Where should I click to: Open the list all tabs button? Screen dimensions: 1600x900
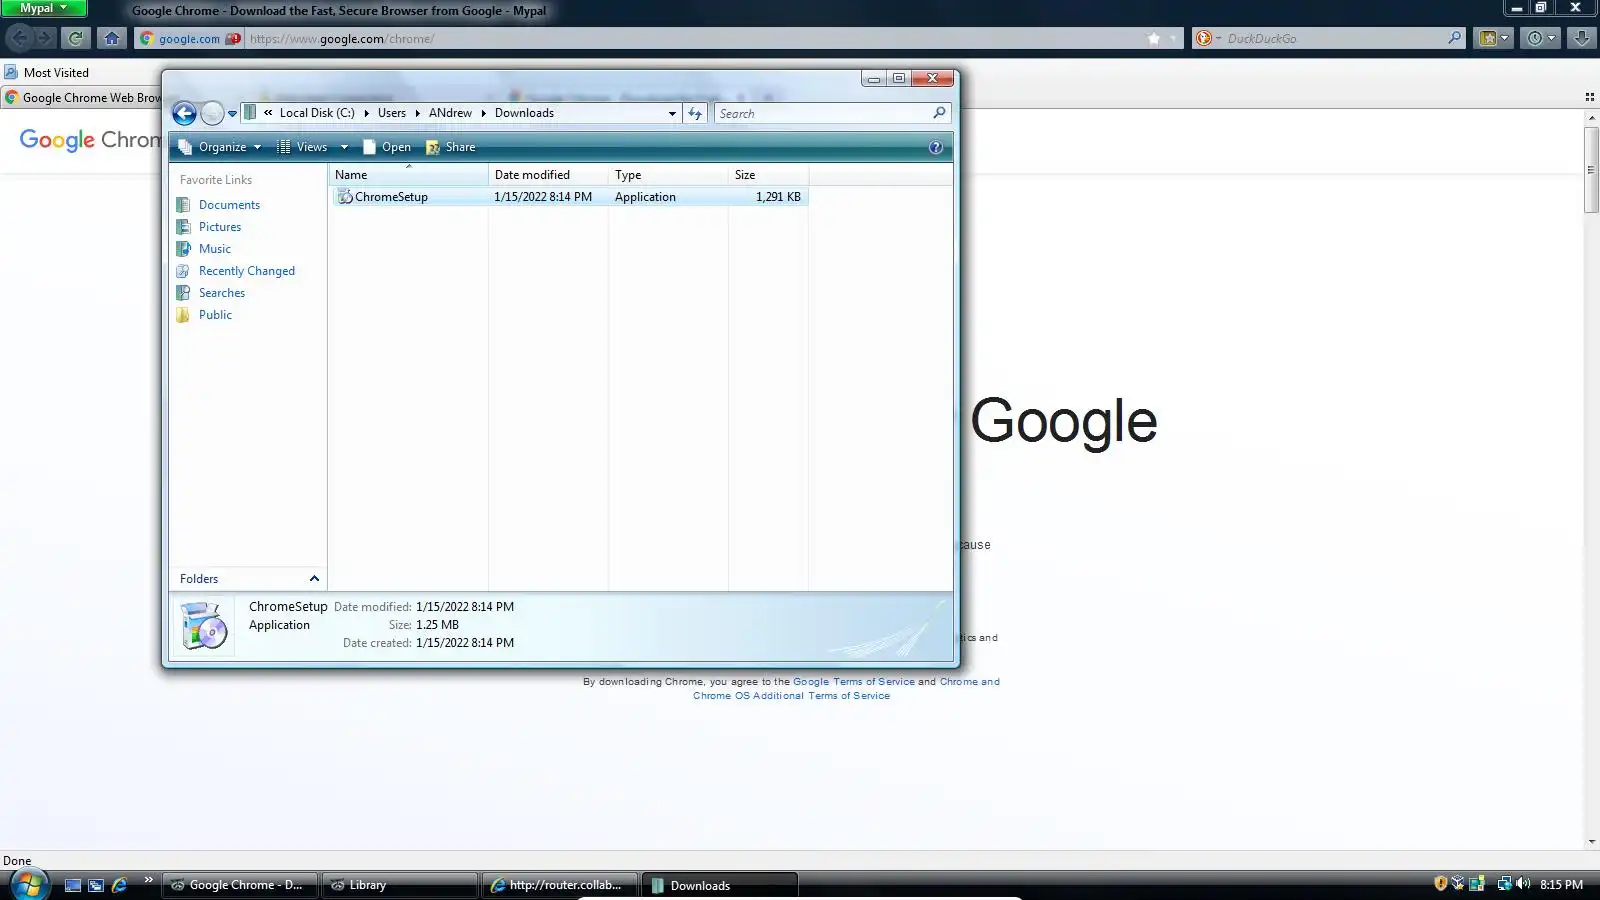[1589, 97]
